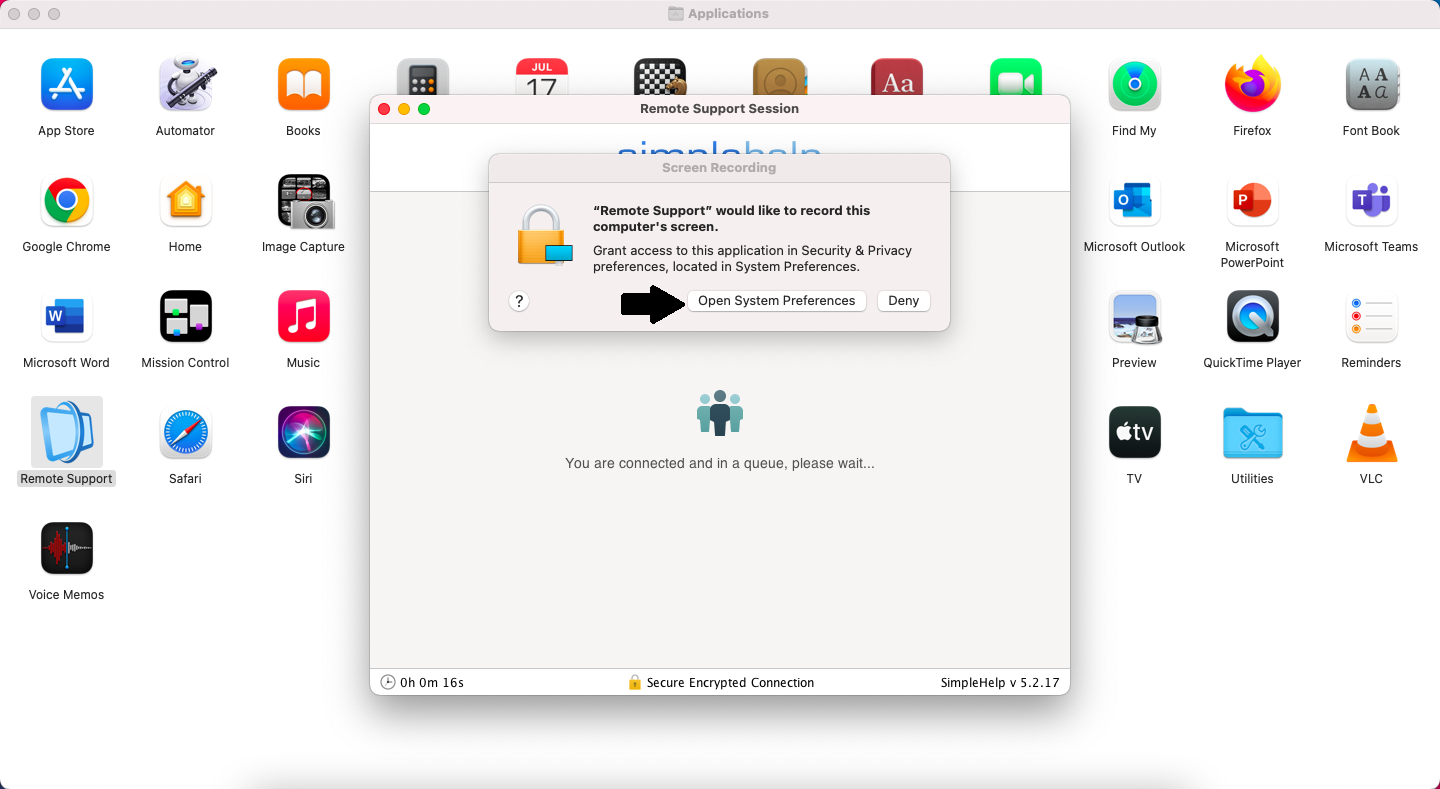Click the 0h 0m 16s elapsed time text
The height and width of the screenshot is (789, 1440).
click(x=432, y=683)
